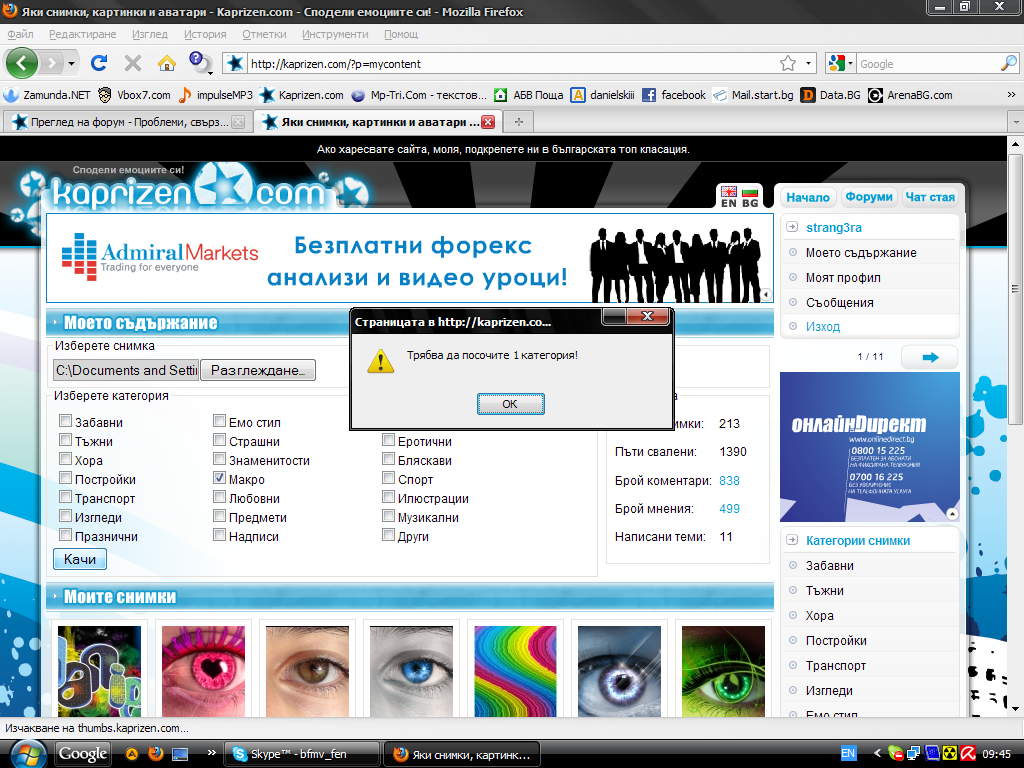The width and height of the screenshot is (1024, 768).
Task: Open the Zamunda.NET bookmark
Action: tap(46, 95)
